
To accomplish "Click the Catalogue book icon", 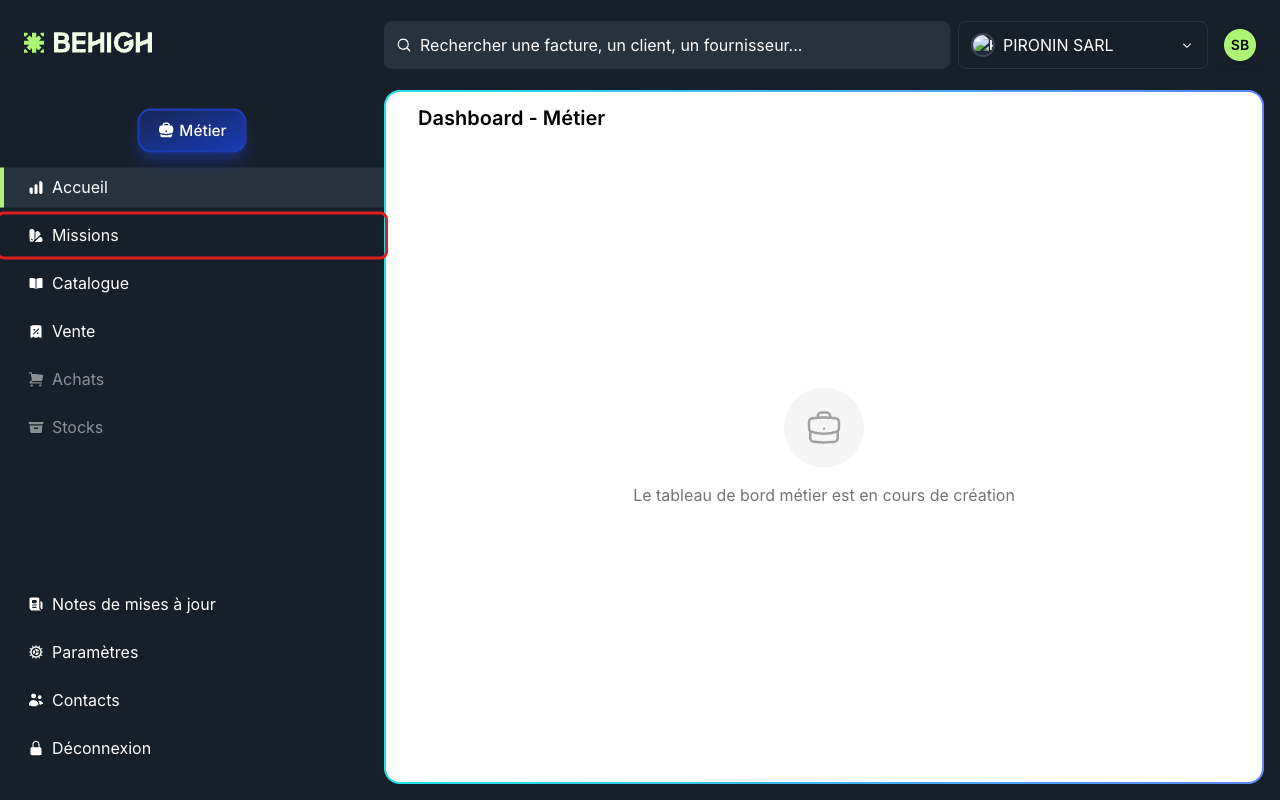I will (x=36, y=283).
